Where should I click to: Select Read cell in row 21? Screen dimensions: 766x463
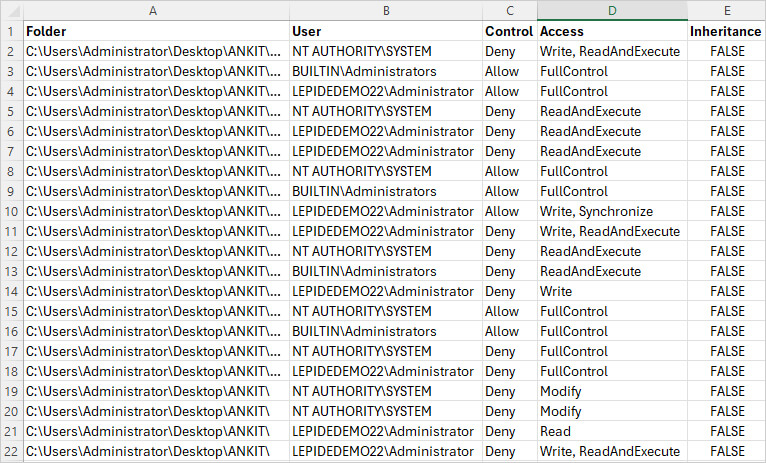[612, 432]
